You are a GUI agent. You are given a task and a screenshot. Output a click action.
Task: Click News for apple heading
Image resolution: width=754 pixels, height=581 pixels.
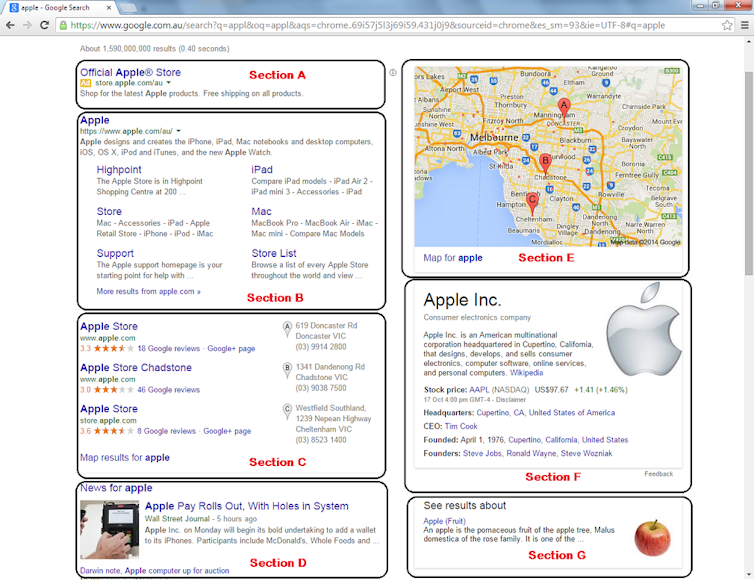[x=116, y=488]
